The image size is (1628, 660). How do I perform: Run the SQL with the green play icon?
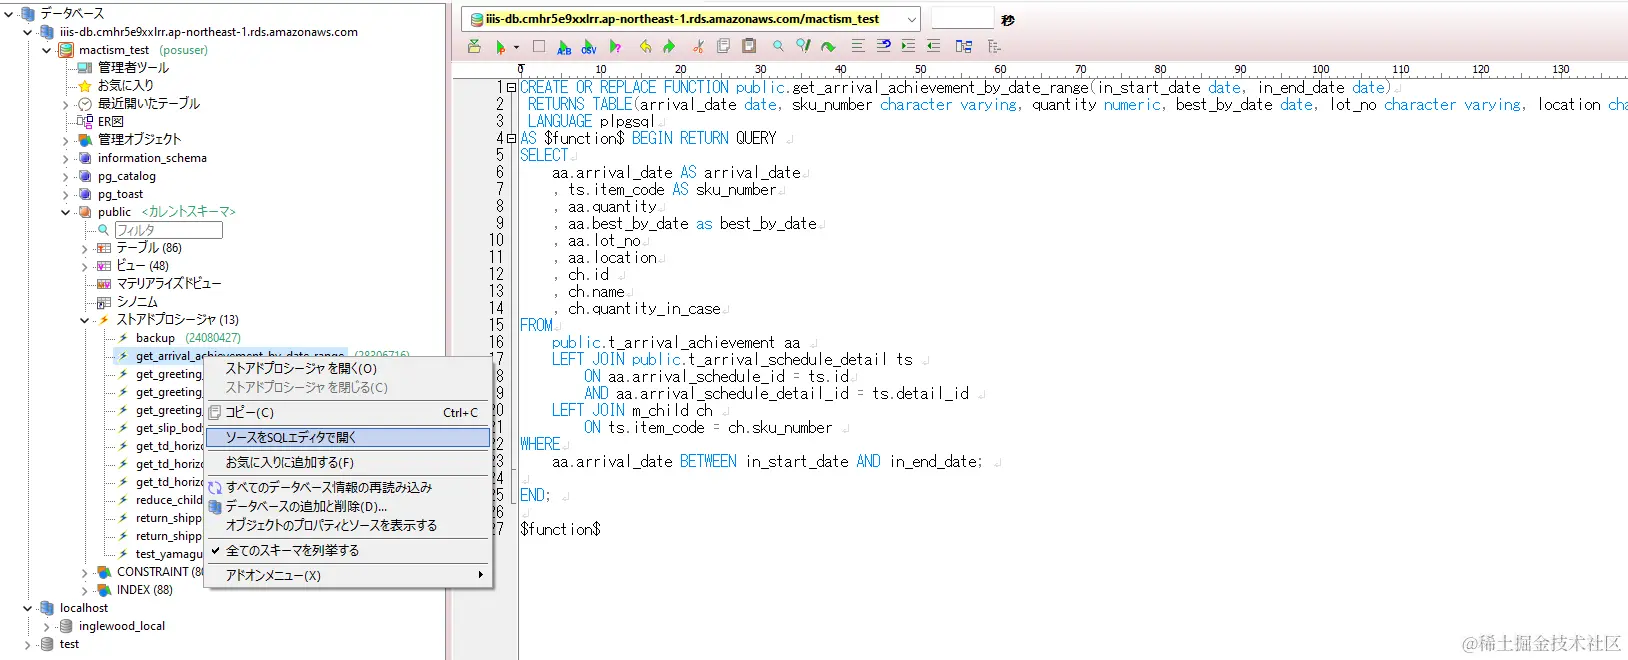click(x=500, y=46)
